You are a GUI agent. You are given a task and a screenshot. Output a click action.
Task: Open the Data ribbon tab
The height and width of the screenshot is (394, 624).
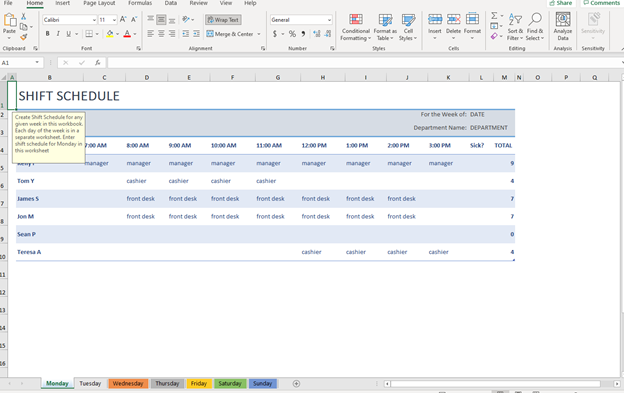pos(171,3)
